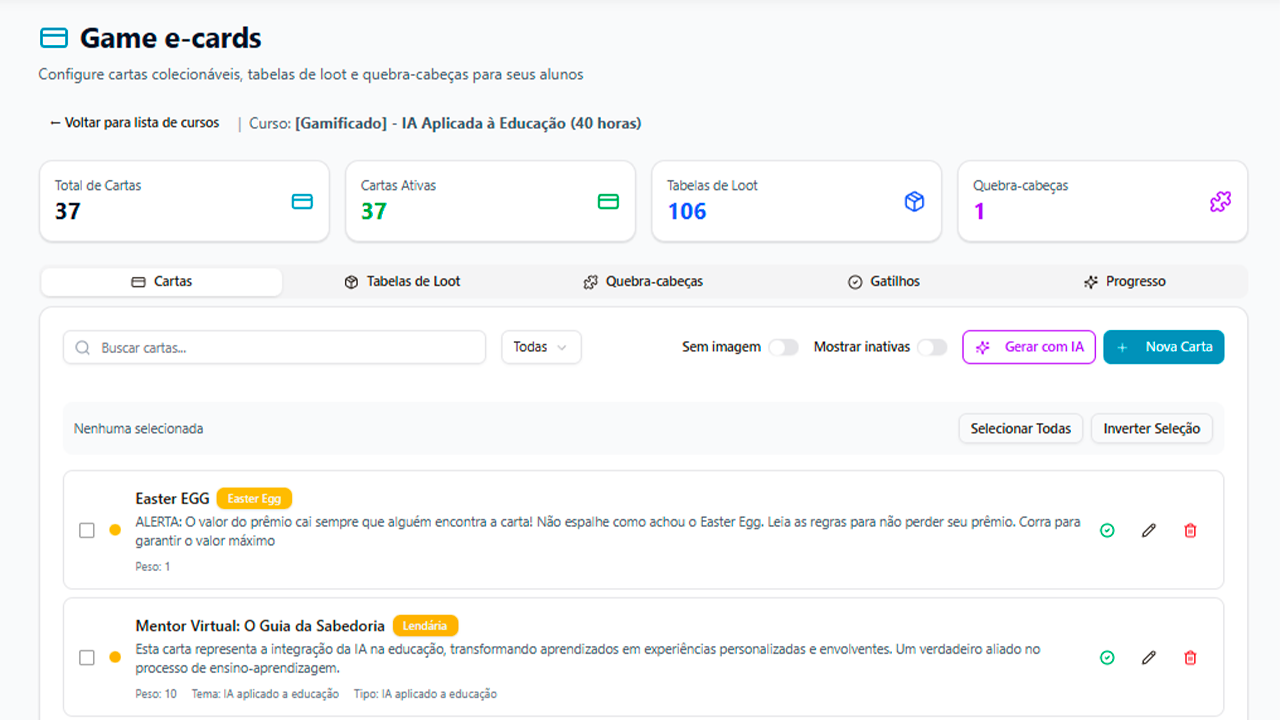Check the Easter EGG card checkbox
The image size is (1280, 720).
(87, 531)
